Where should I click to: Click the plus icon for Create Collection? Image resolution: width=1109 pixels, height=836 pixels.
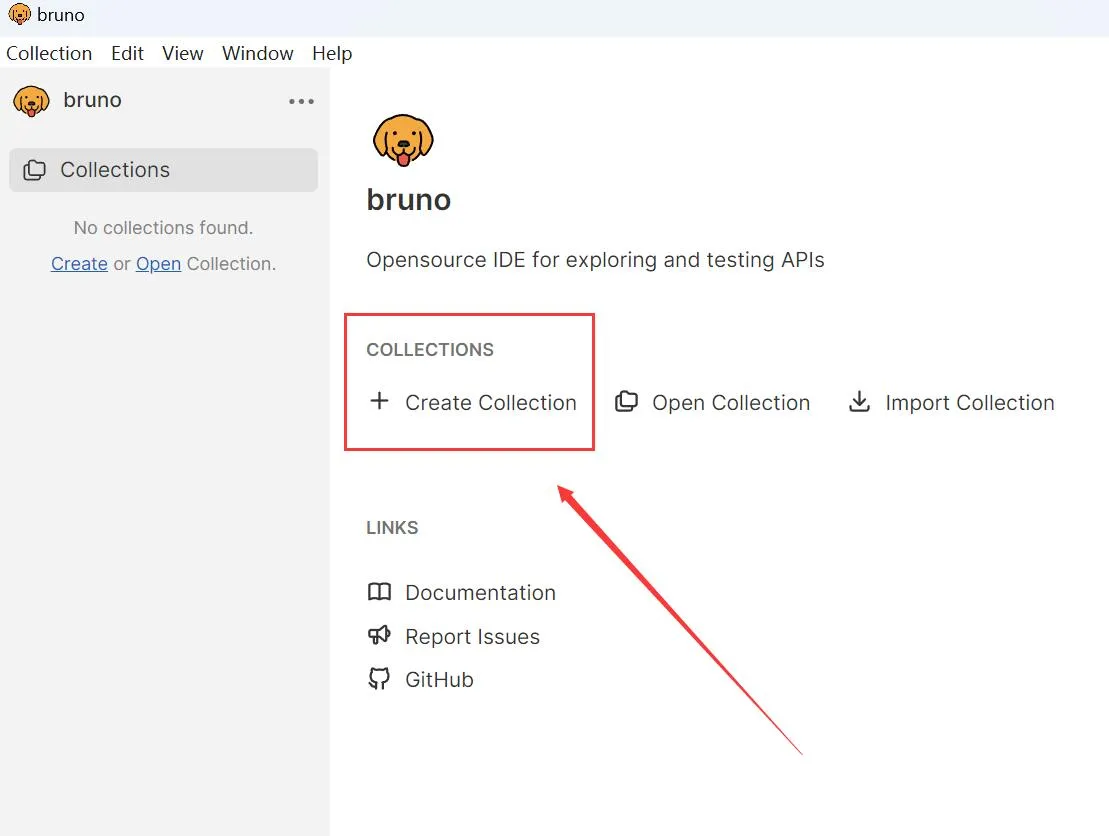379,402
